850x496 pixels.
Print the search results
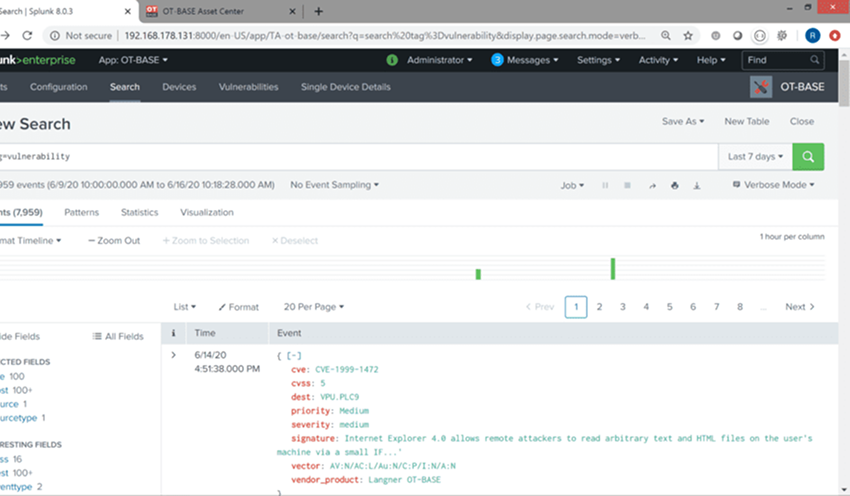click(x=675, y=185)
